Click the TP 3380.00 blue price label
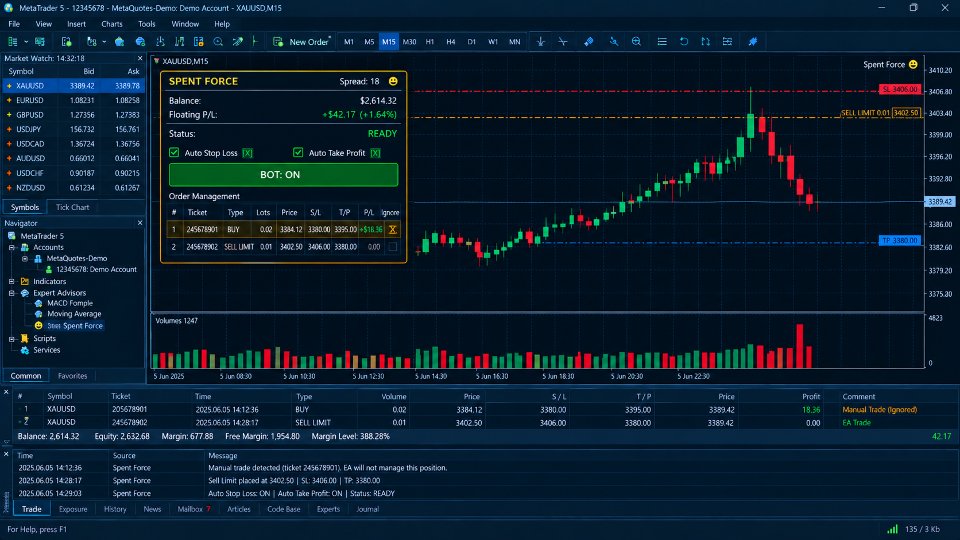Screen dimensions: 960x540 pos(899,241)
